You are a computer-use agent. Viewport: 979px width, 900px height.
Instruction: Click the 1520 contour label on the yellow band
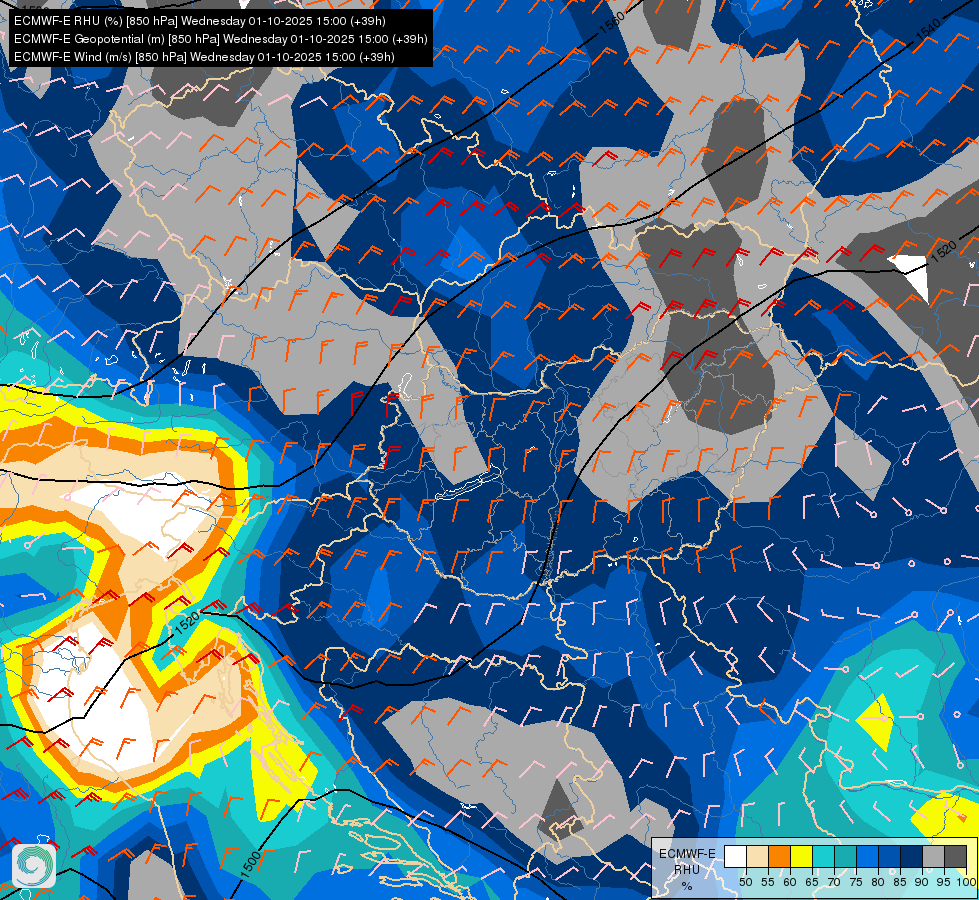pos(187,623)
